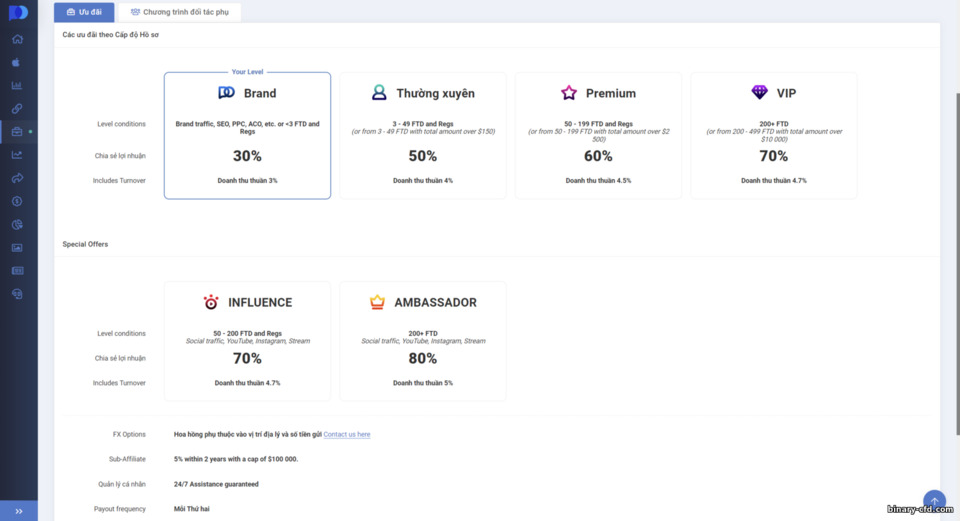Select the AMBASSADOR special offer title

435,302
